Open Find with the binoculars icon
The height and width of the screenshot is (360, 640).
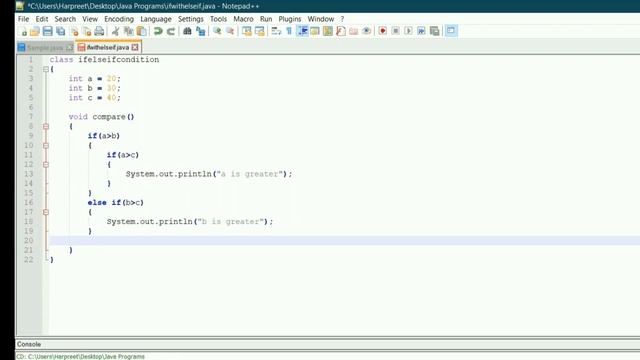[x=187, y=31]
